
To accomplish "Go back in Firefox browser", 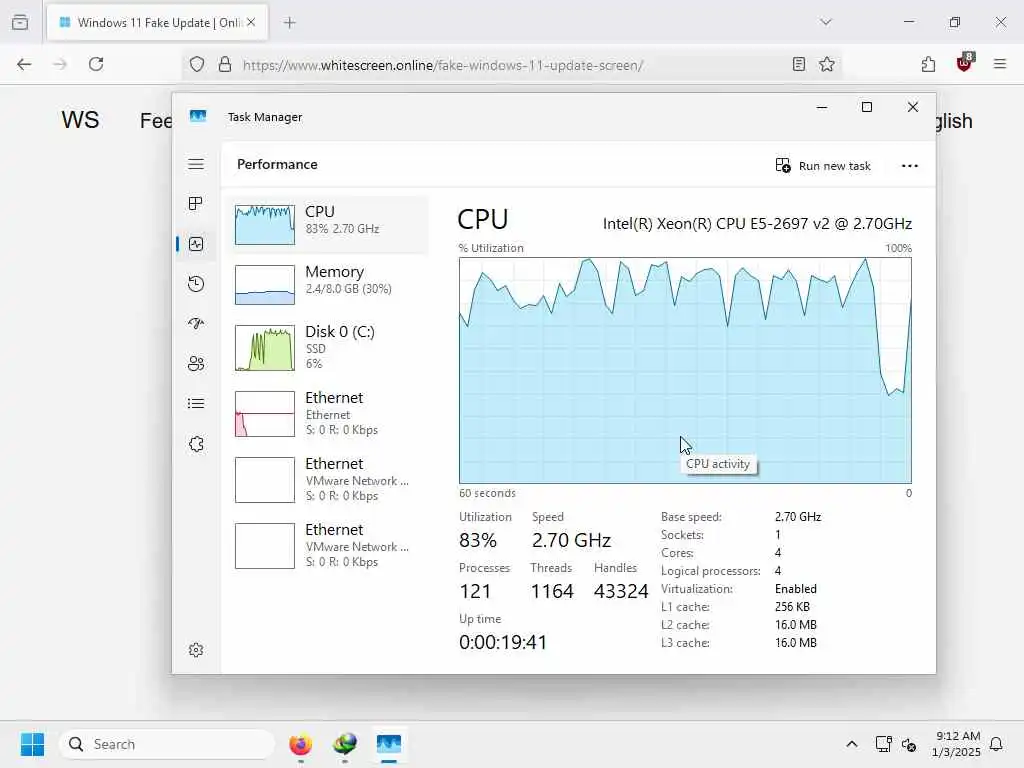I will coord(24,64).
